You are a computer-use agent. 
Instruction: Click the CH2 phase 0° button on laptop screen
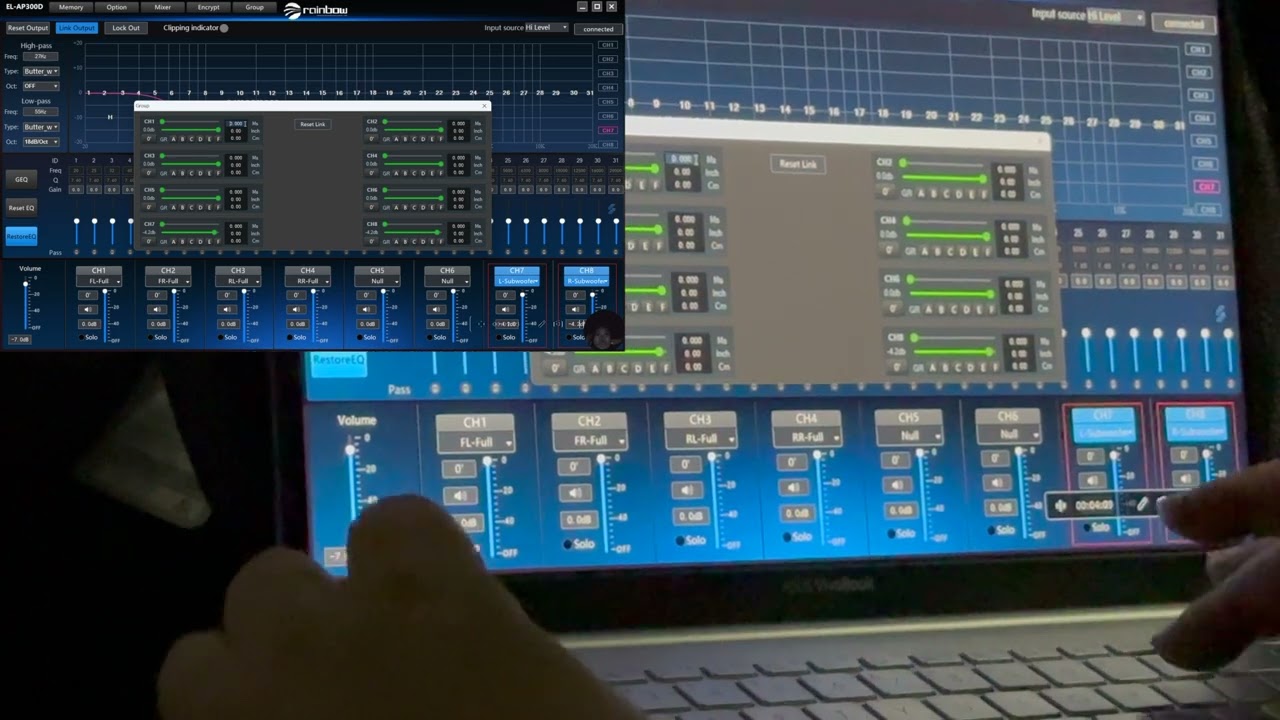pos(574,467)
